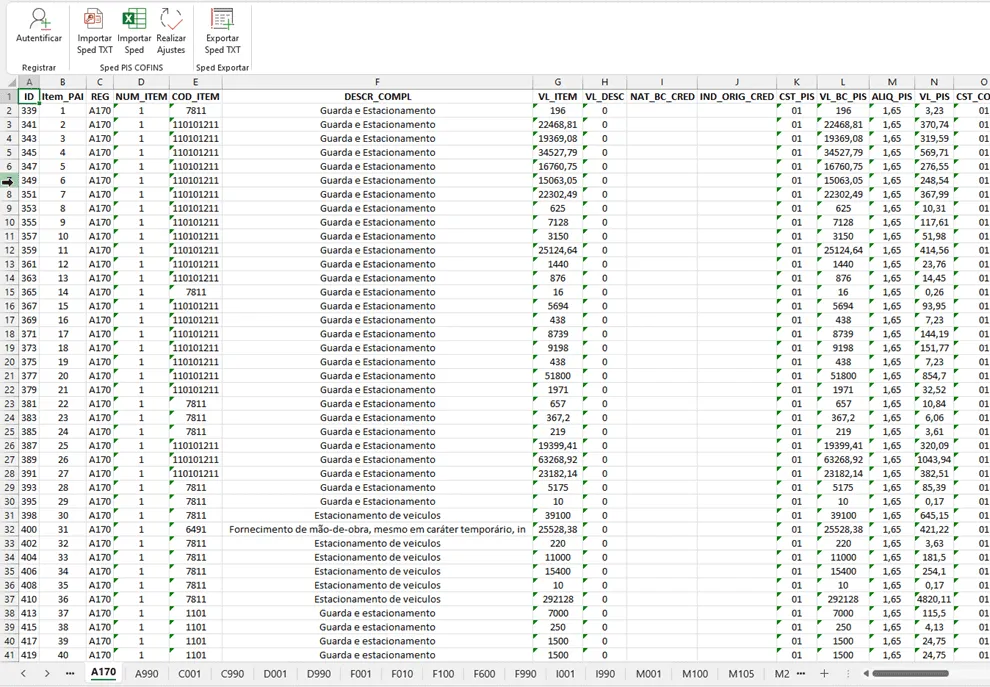Select VL_PIS cell showing 1043,94
The width and height of the screenshot is (990, 687).
pos(934,460)
